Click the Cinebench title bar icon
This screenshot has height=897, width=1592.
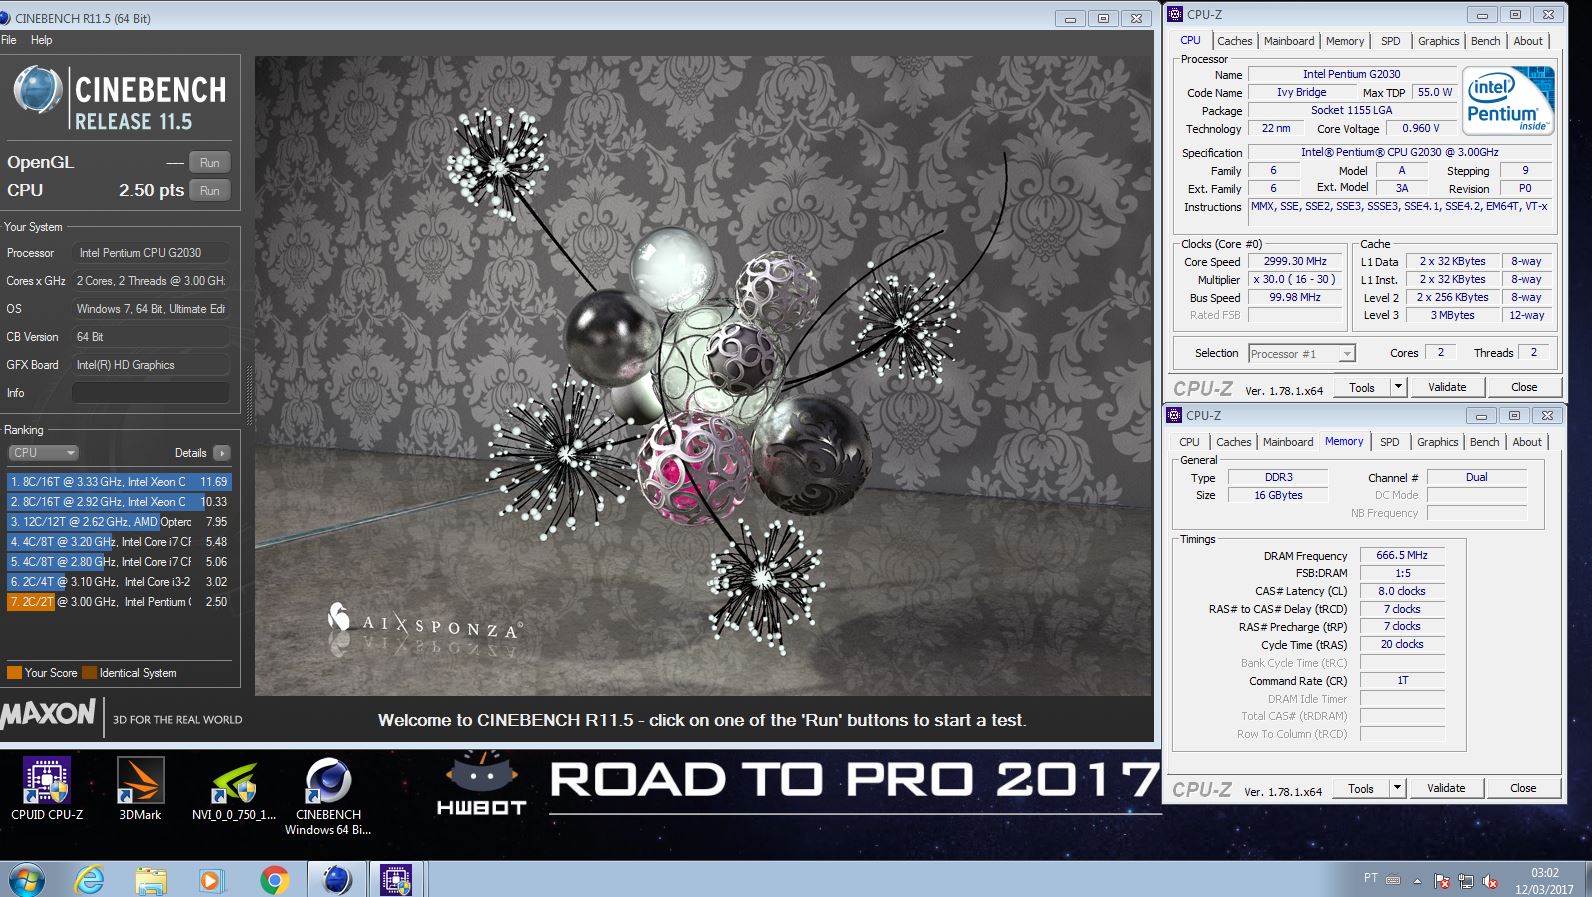[6, 18]
